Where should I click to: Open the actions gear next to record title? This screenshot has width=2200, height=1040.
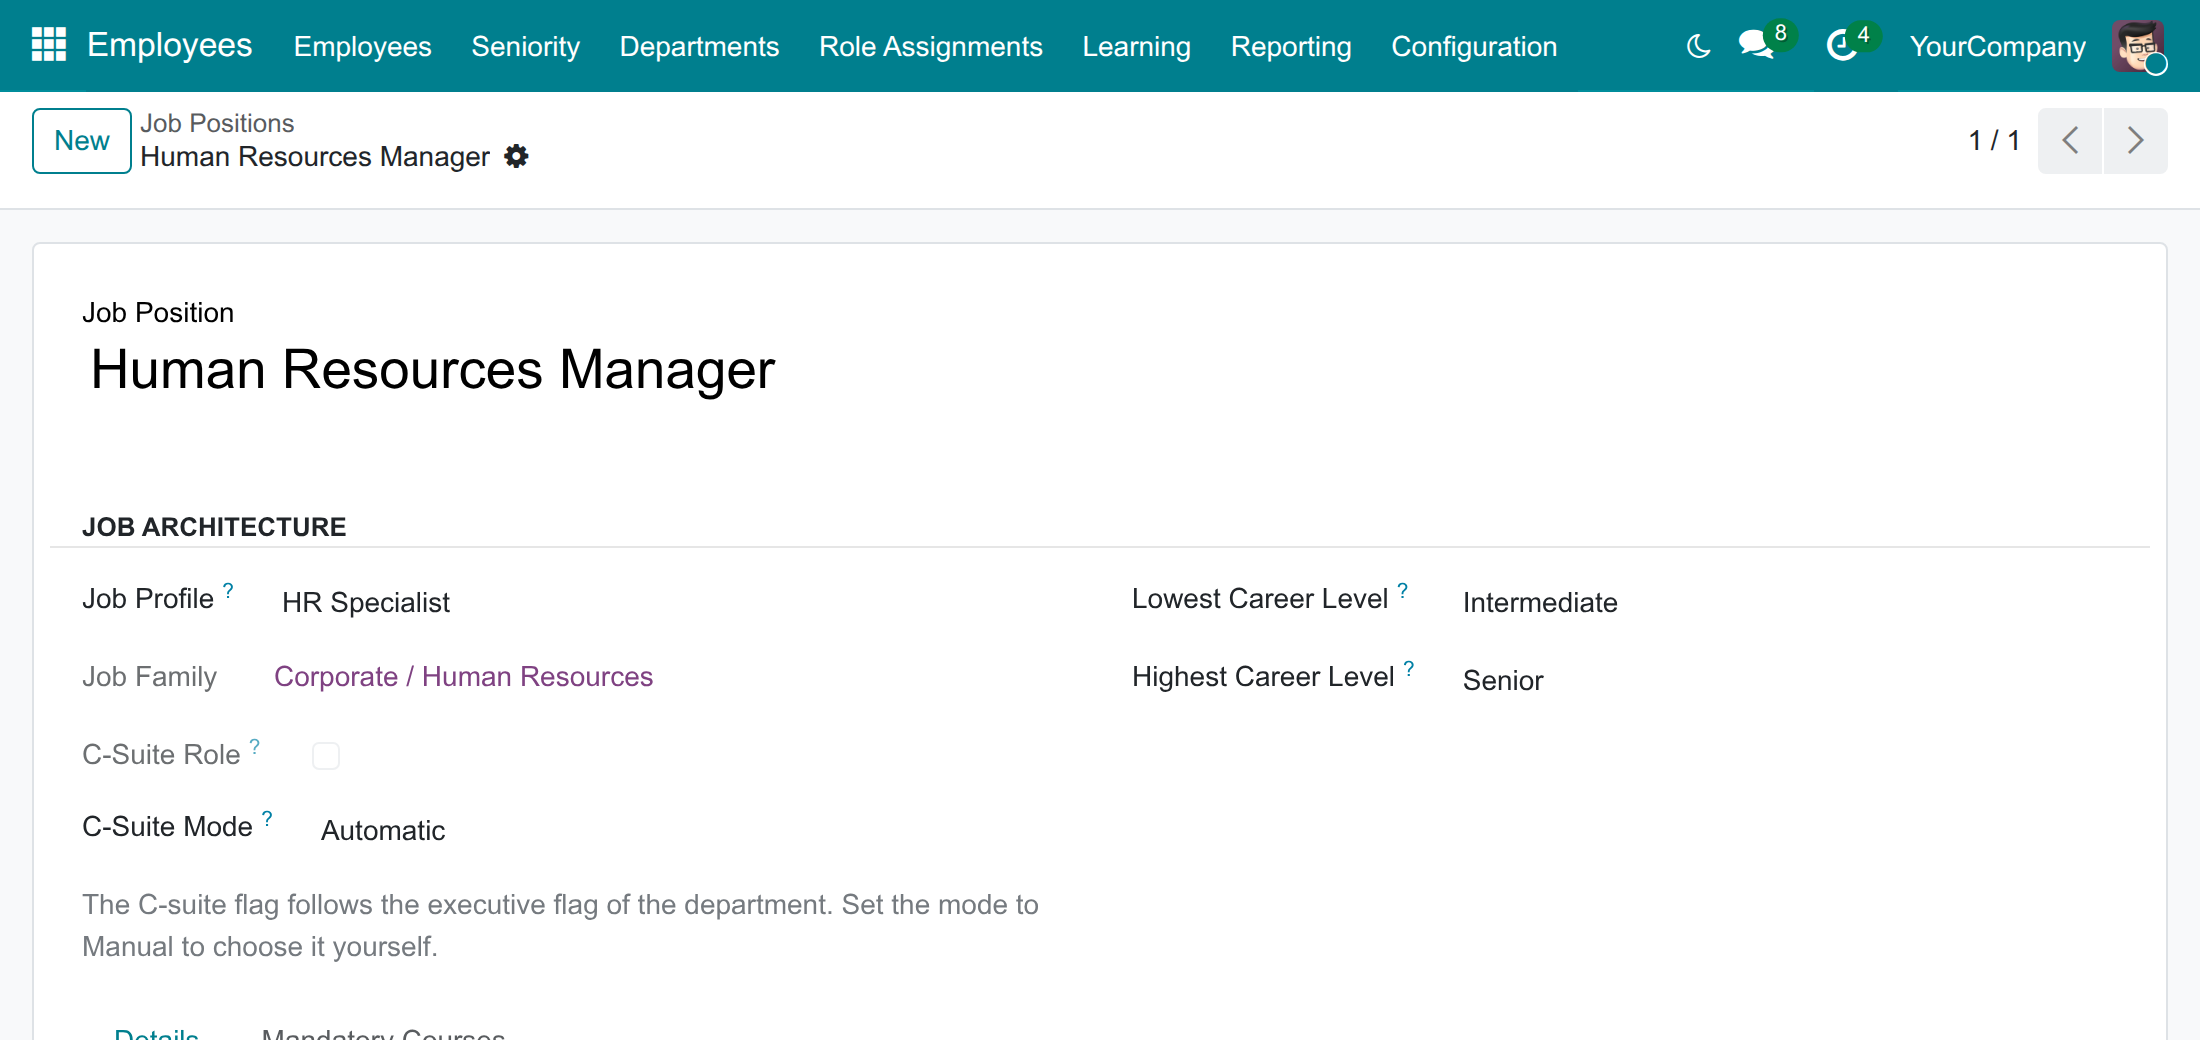(x=516, y=157)
